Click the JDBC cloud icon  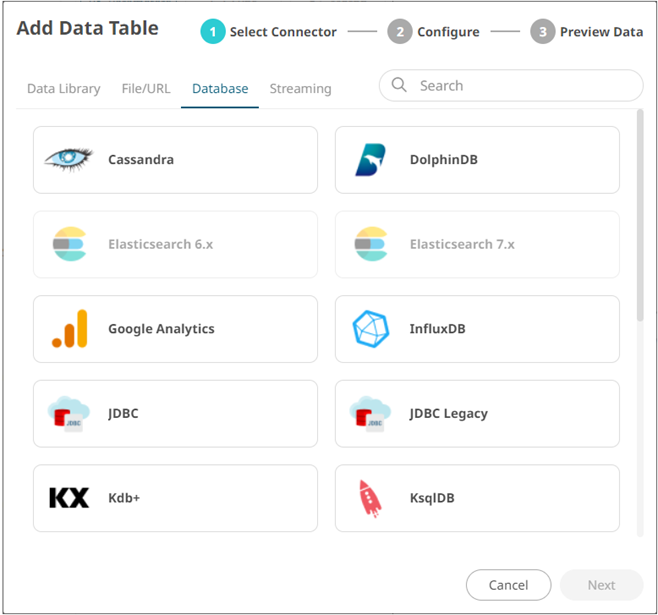[69, 413]
